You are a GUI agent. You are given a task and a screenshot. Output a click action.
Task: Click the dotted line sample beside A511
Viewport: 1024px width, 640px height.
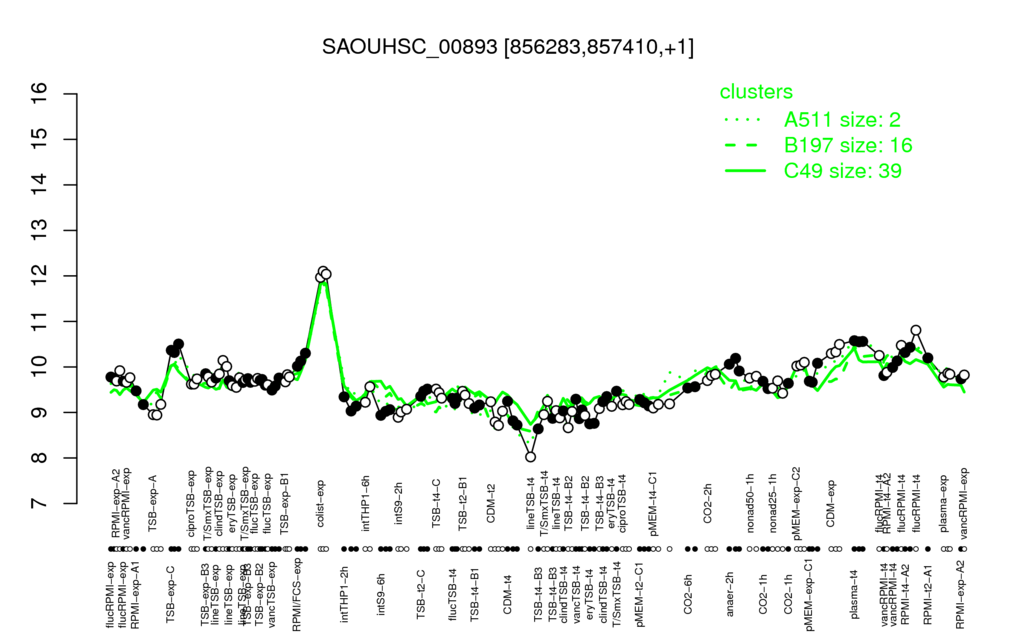pyautogui.click(x=743, y=120)
